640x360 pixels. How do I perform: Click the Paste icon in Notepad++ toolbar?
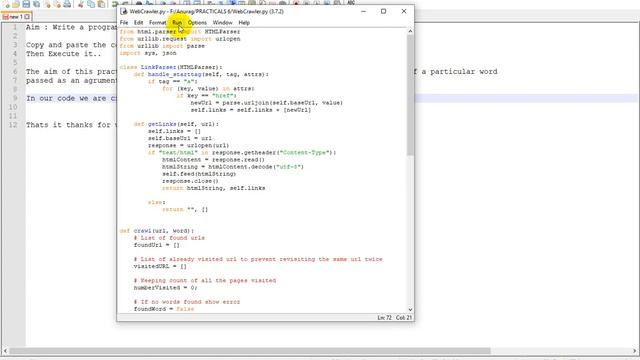101,4
